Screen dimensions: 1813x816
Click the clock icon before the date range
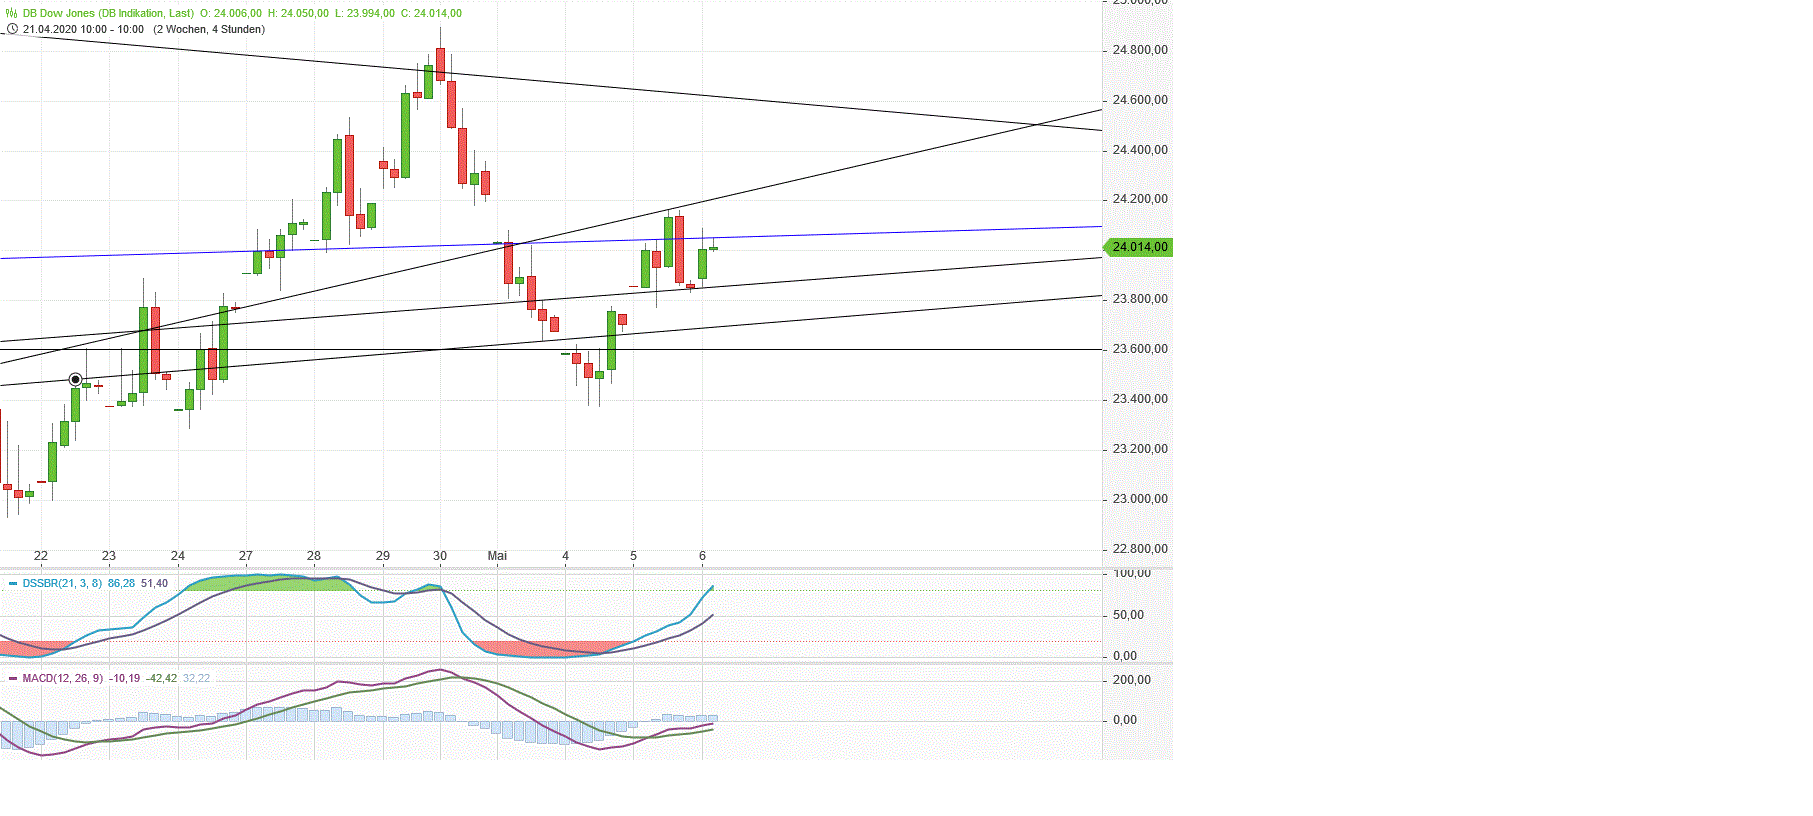click(x=12, y=29)
